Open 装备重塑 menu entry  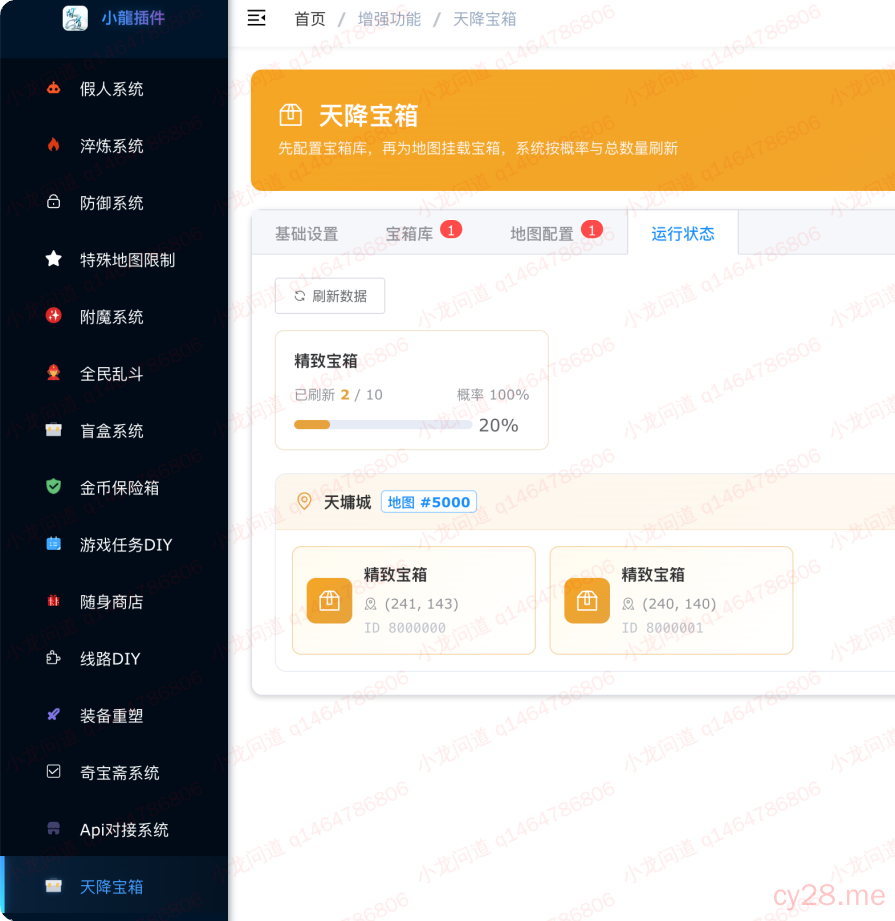[x=114, y=715]
